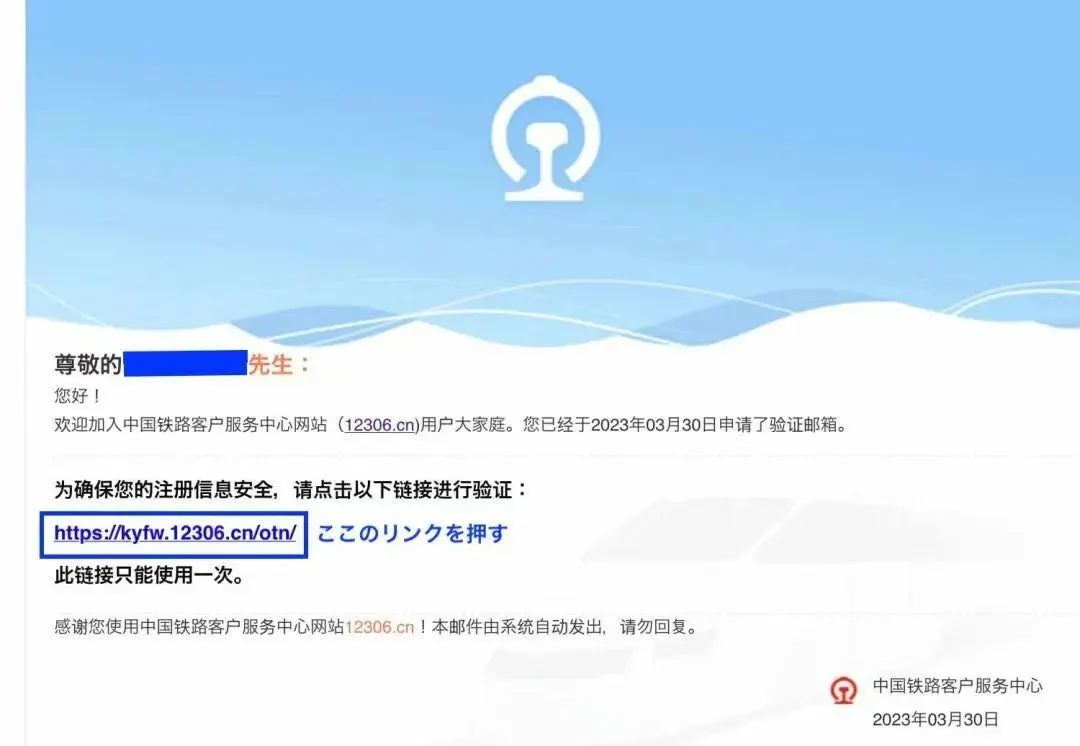Click the 请勿回复 text in footer
The image size is (1080, 746).
(653, 627)
